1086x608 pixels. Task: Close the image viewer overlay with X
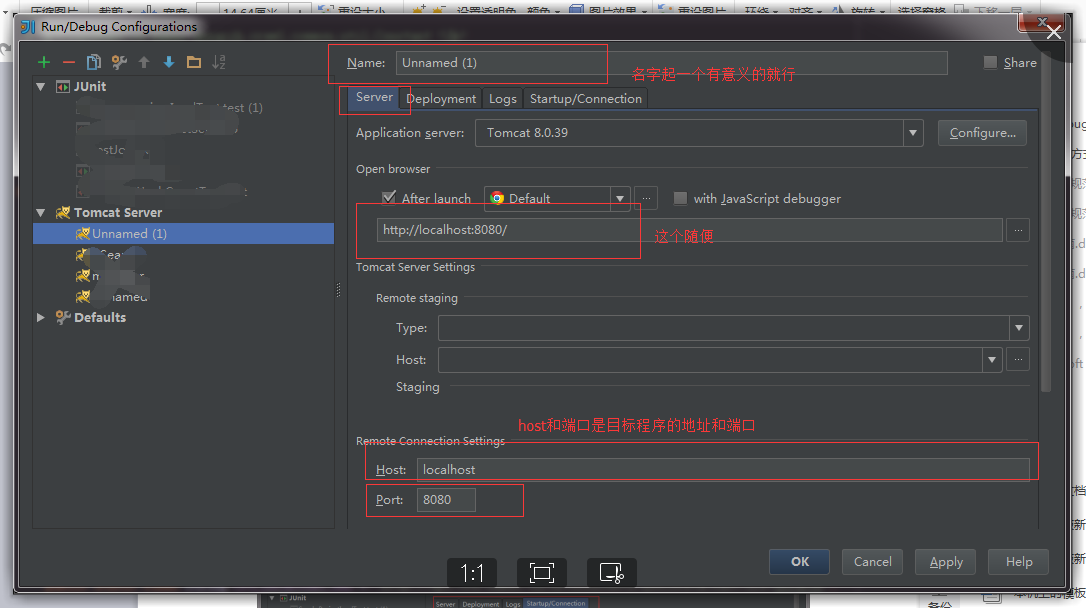tap(1053, 32)
